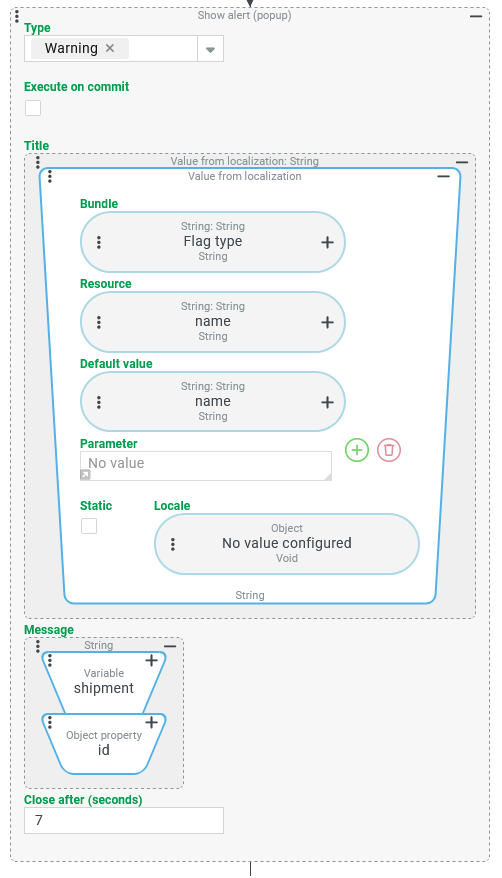Open menu dots on Locale object block
Screen dimensions: 502x878
173,544
